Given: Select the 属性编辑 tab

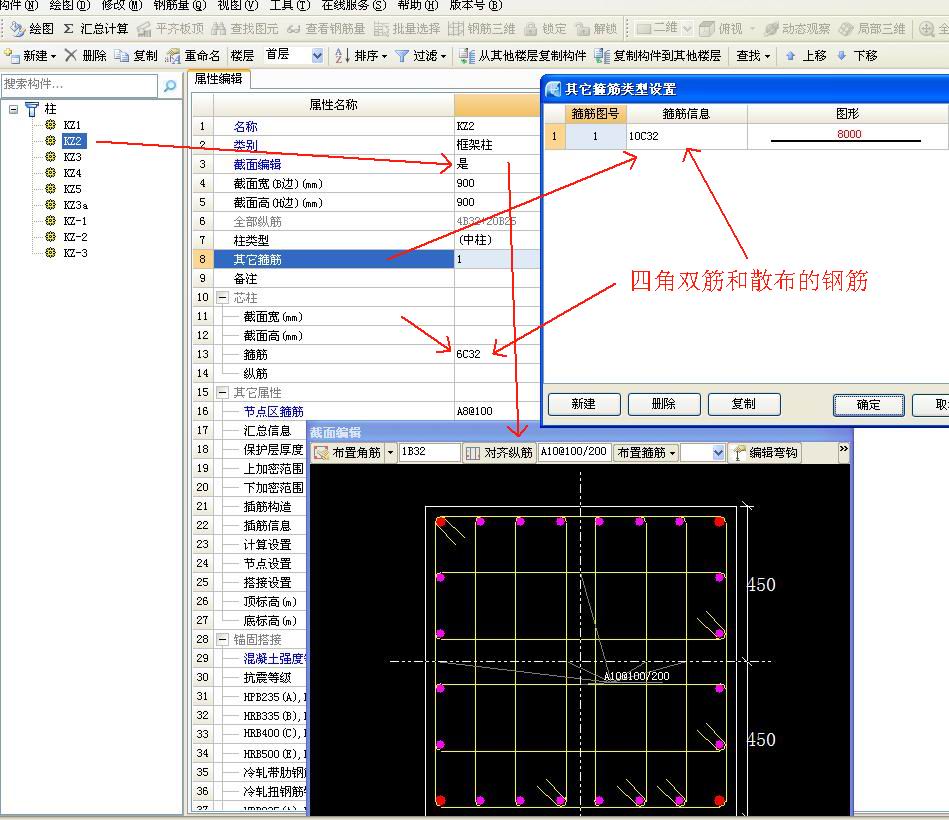Looking at the screenshot, I should click(x=218, y=79).
